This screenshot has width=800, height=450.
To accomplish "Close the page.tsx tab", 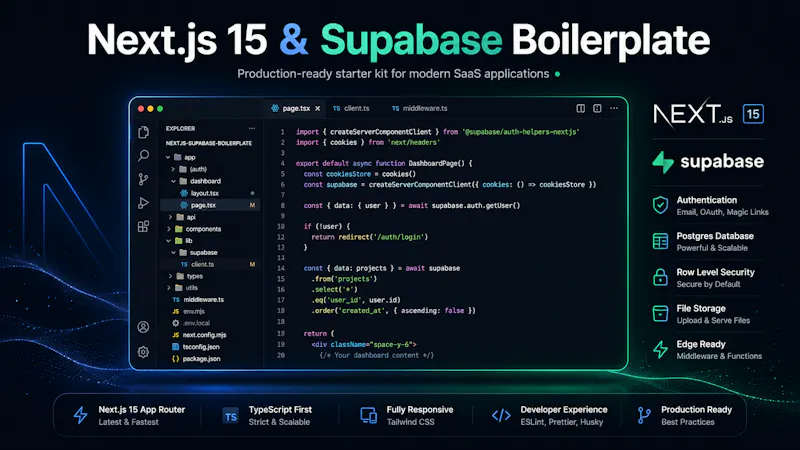I will click(317, 109).
